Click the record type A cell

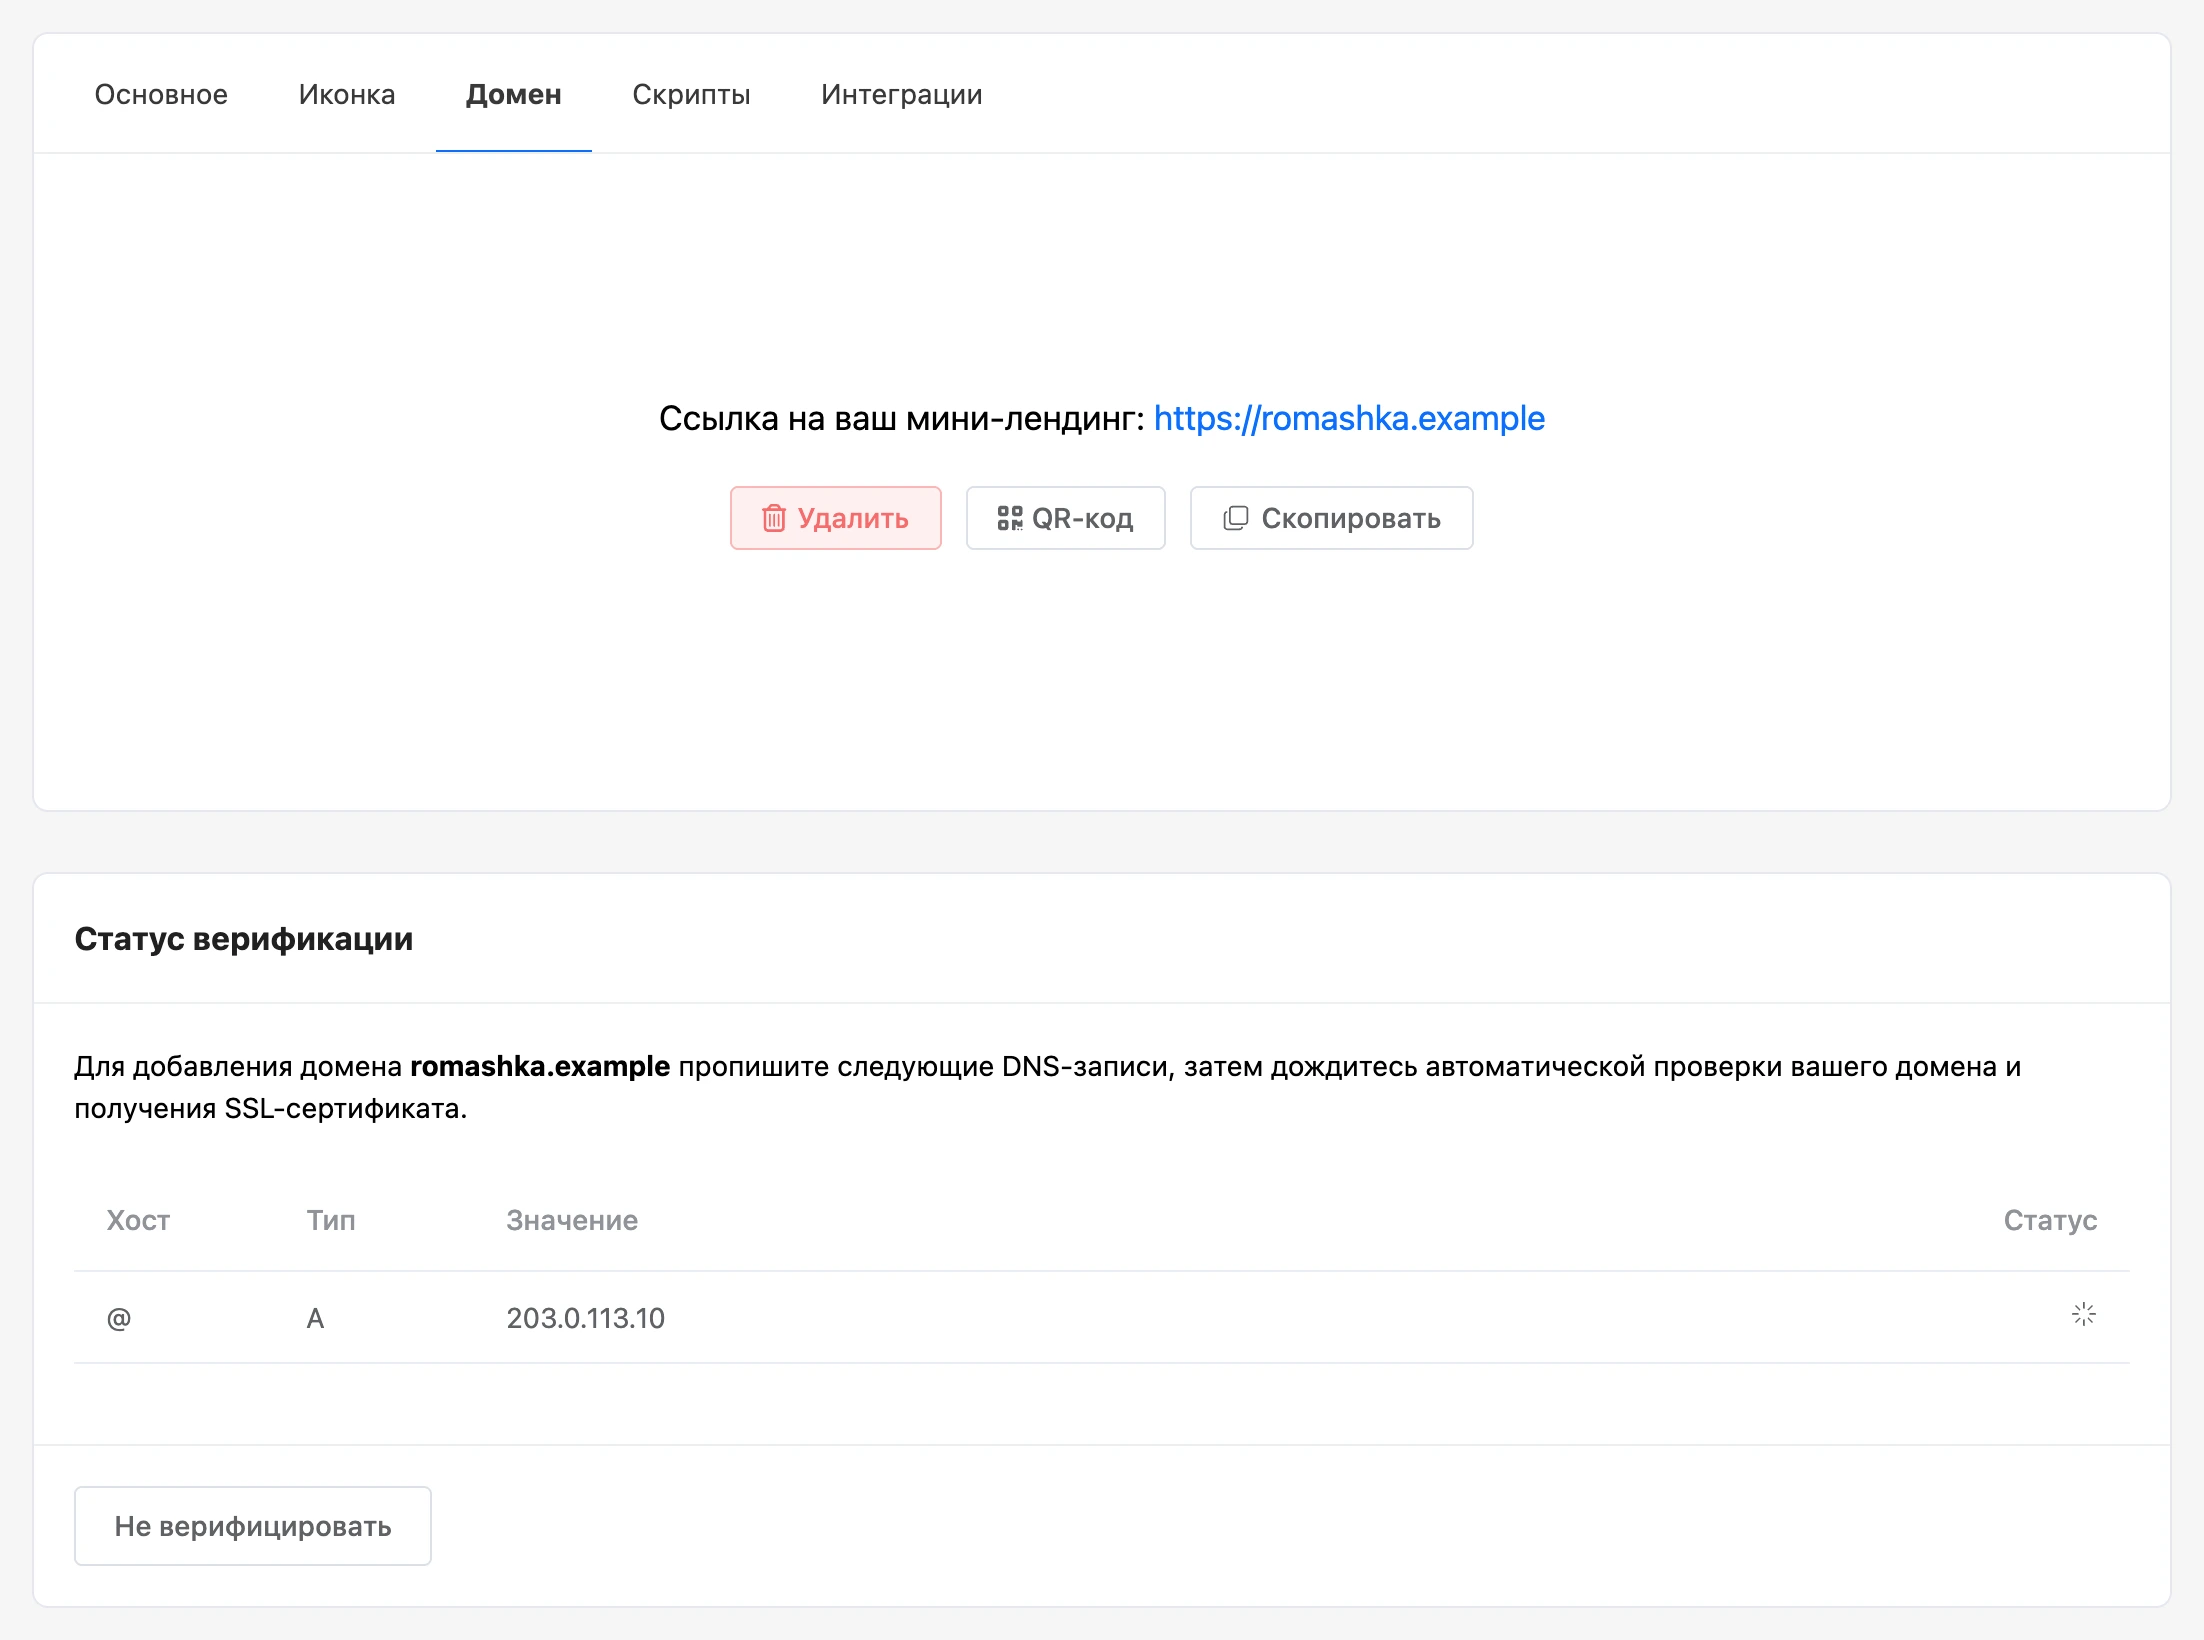click(315, 1318)
